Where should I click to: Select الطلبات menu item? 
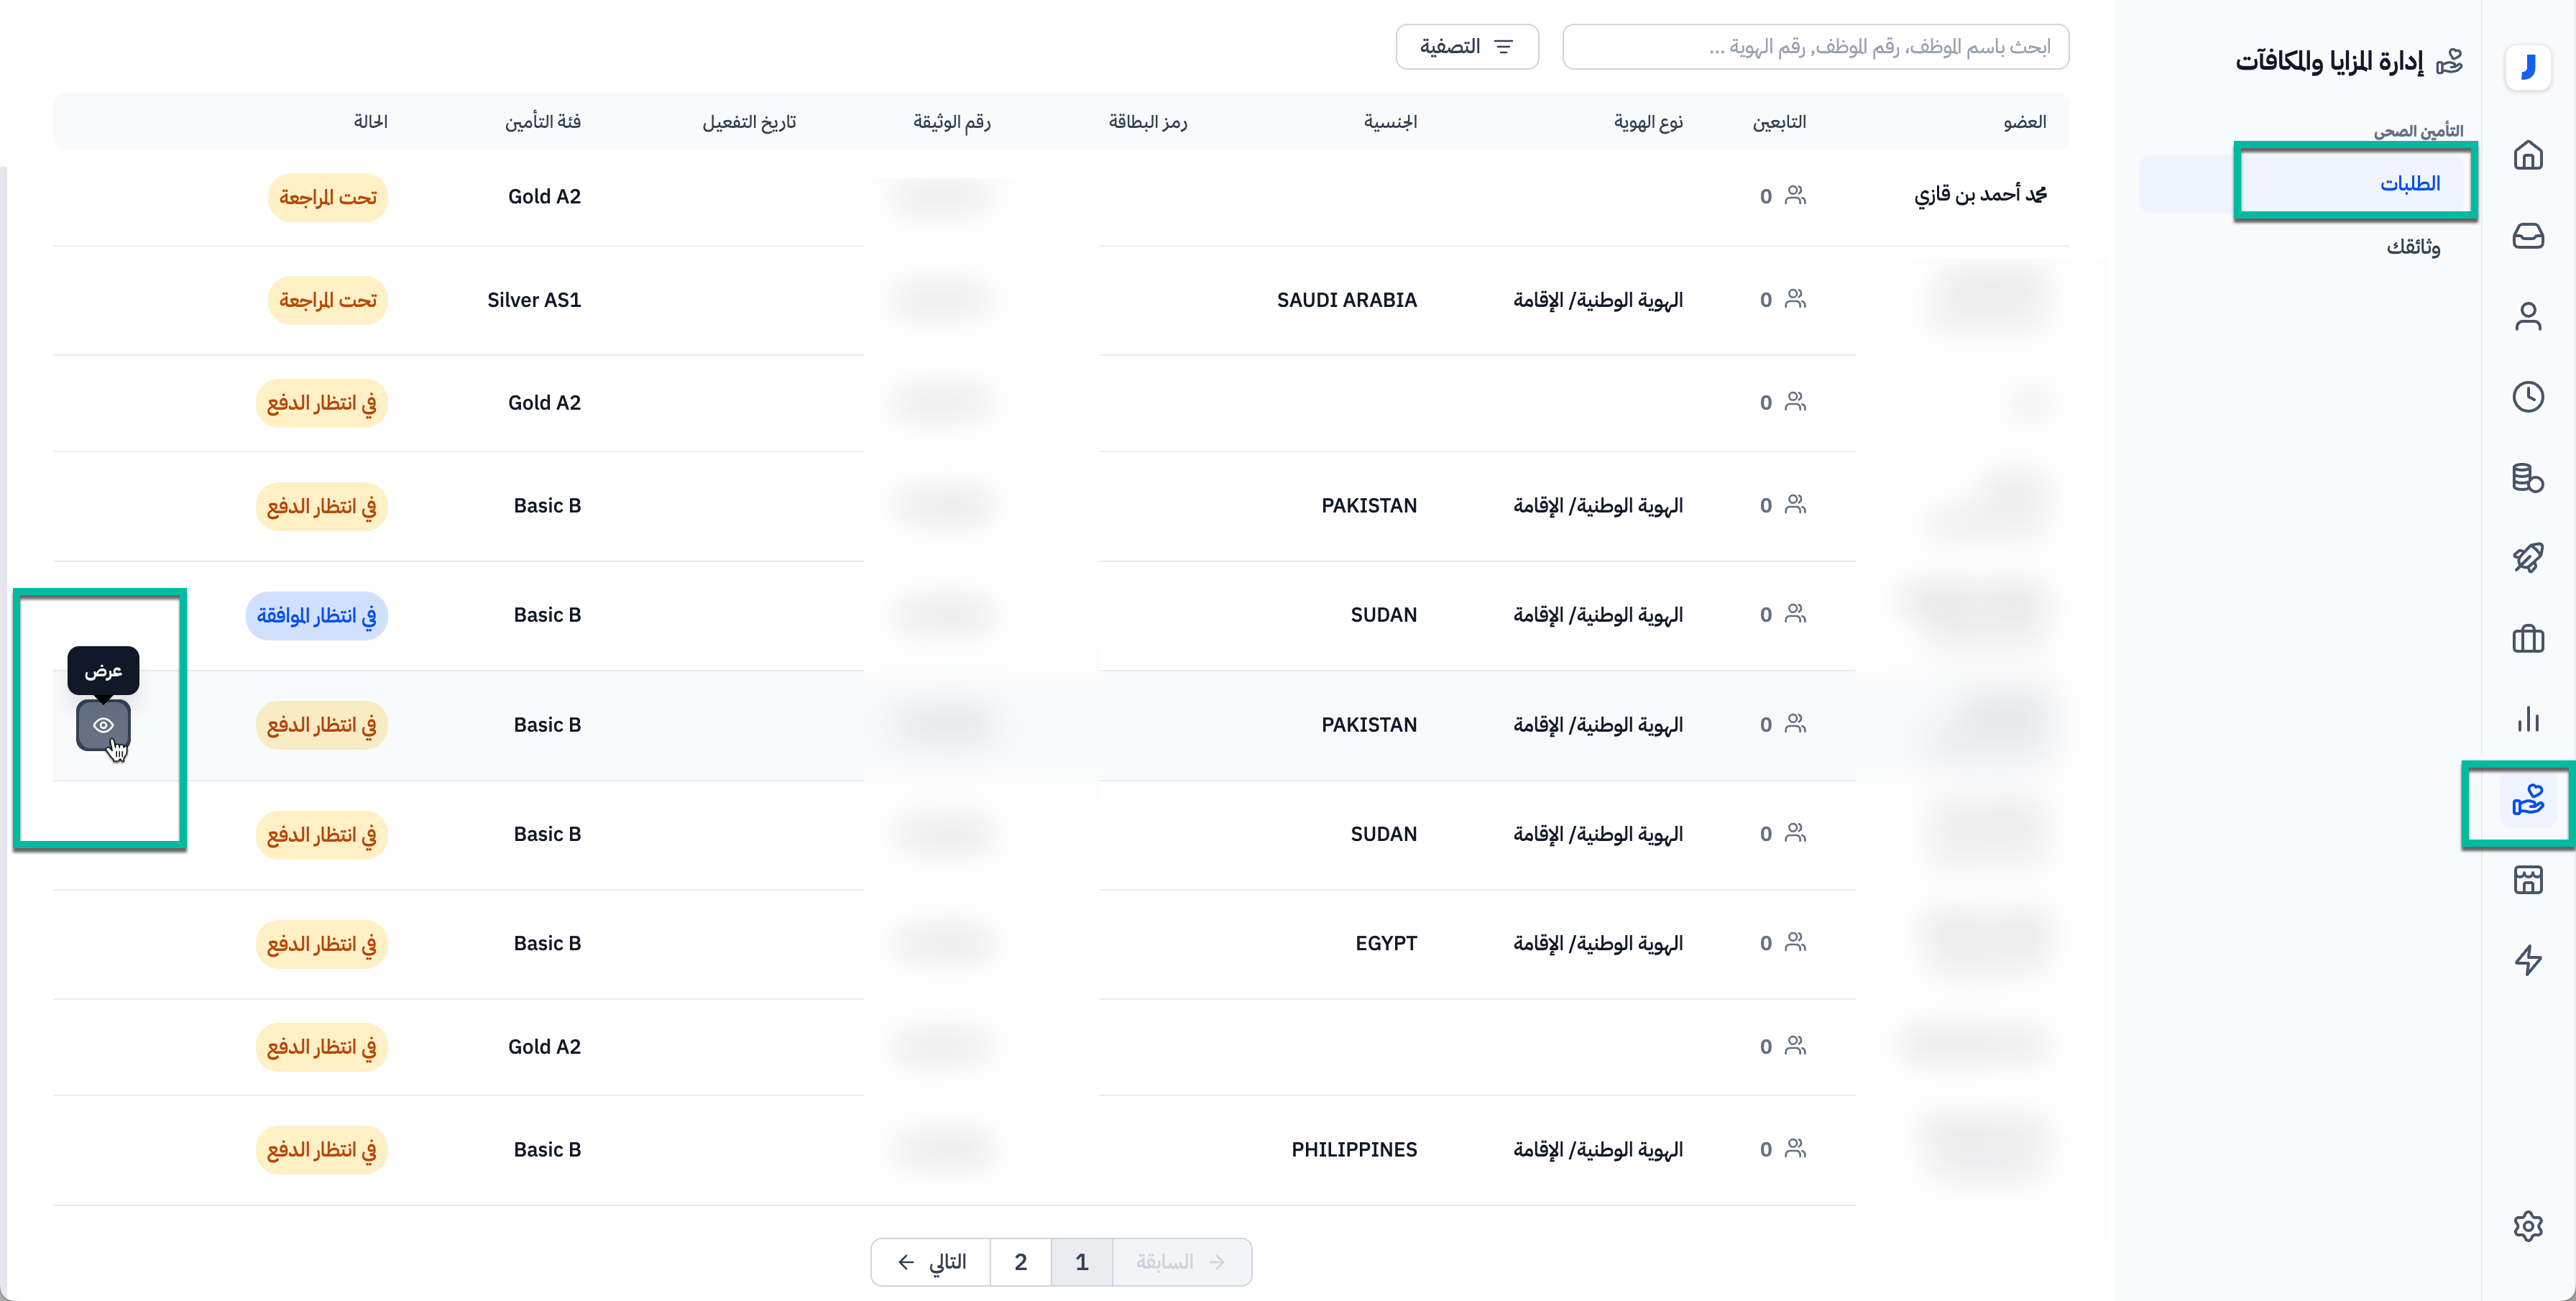(2409, 183)
